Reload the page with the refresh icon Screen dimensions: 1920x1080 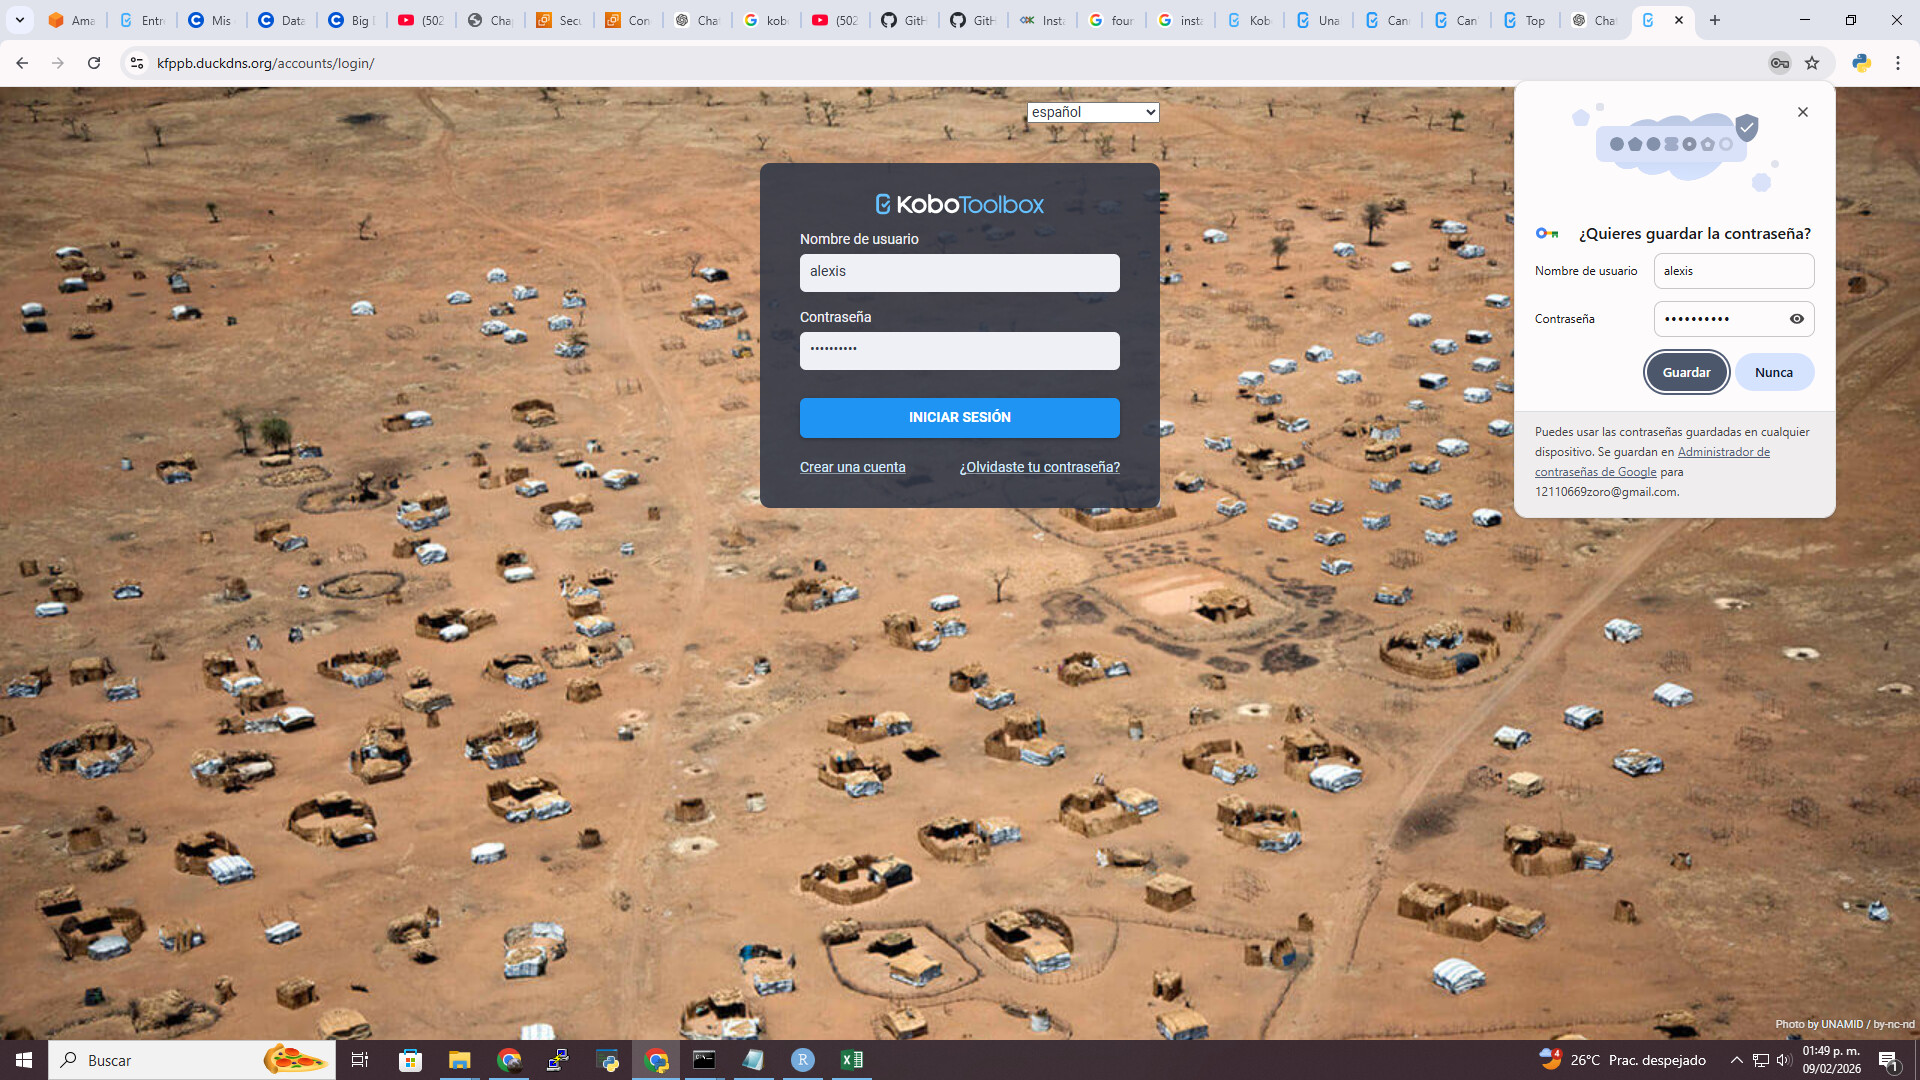[x=94, y=63]
